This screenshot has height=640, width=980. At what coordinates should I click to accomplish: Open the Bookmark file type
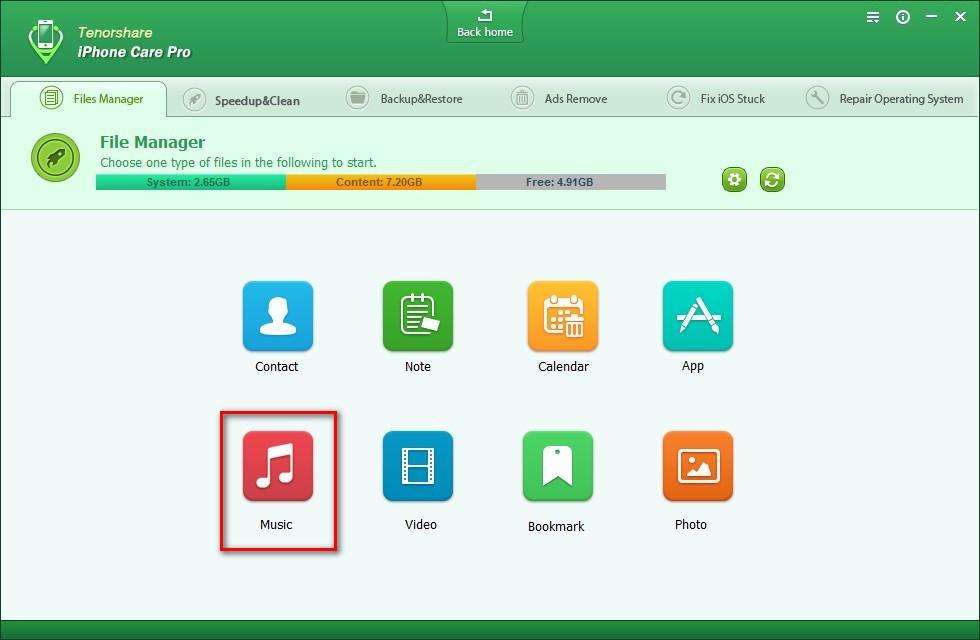point(558,466)
